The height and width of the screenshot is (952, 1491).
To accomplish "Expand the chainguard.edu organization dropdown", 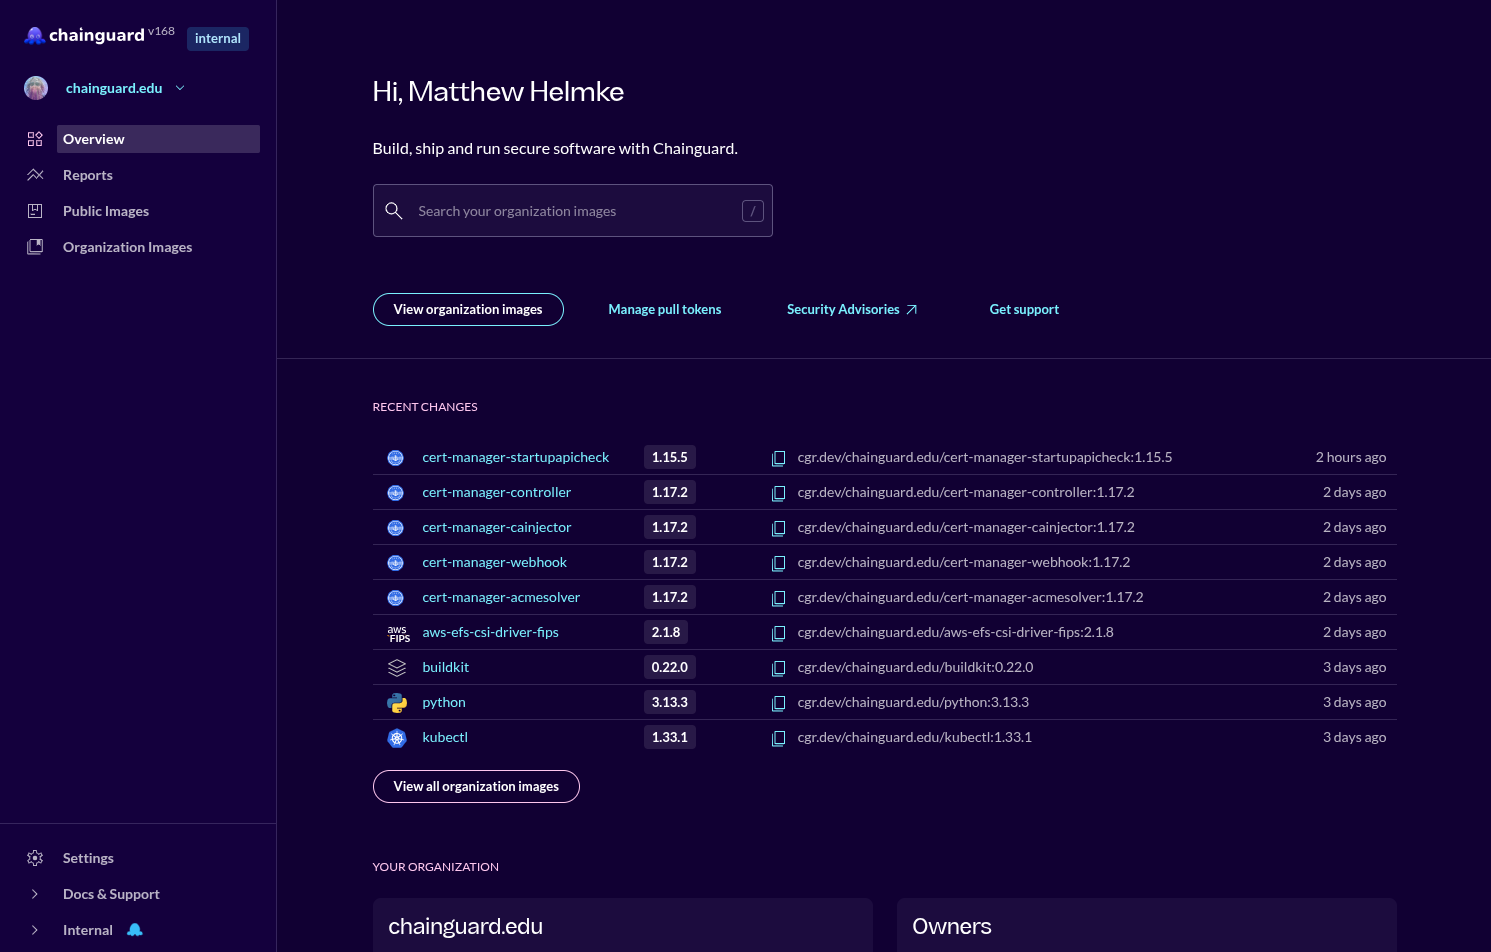I will point(179,88).
